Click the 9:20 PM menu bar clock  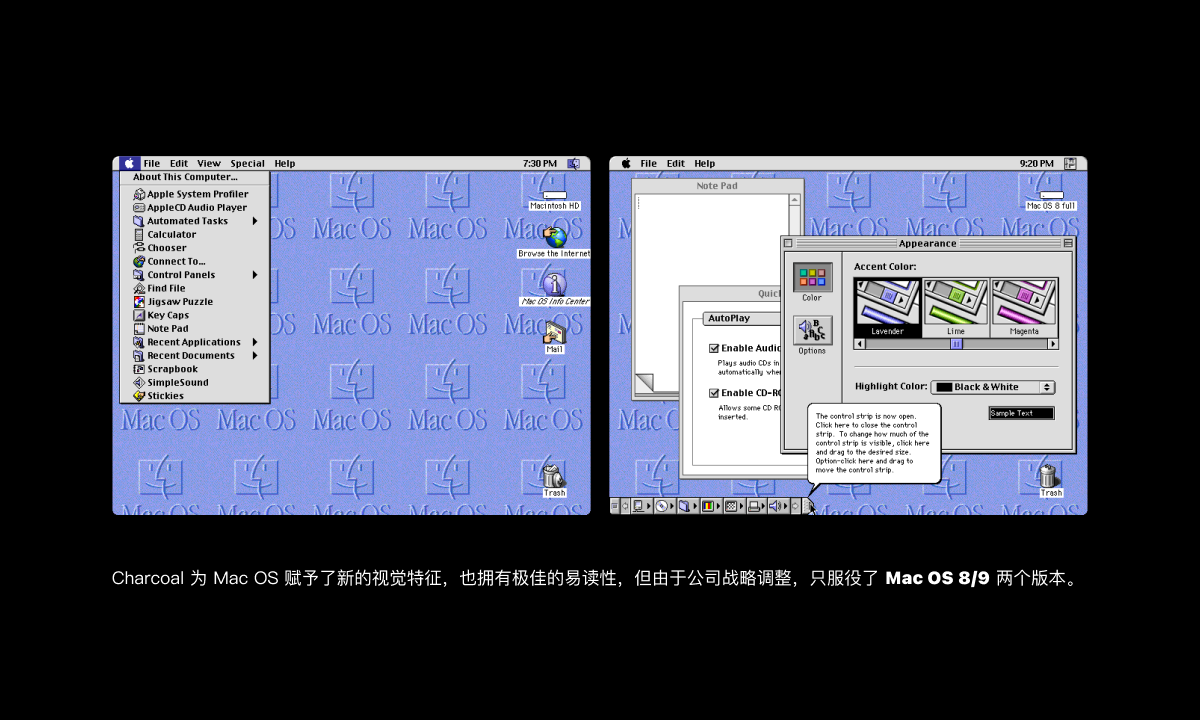1037,163
